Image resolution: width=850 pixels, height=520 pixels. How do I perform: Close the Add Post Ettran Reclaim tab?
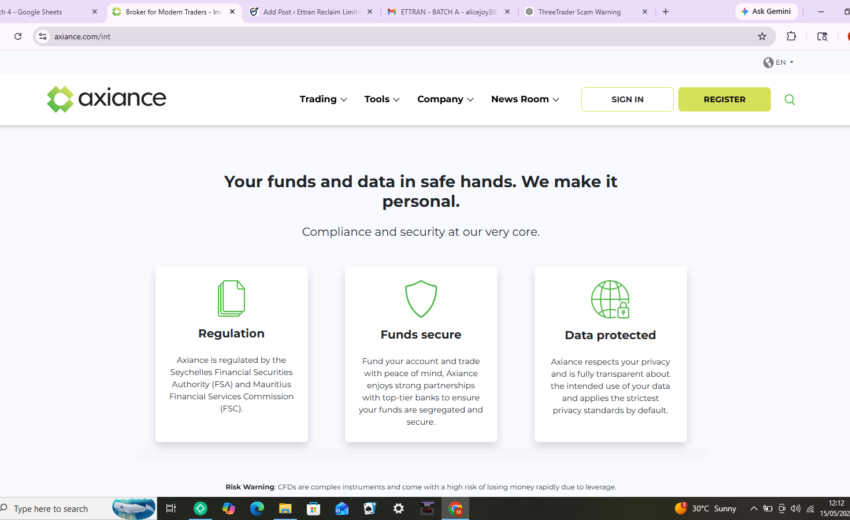pos(370,11)
